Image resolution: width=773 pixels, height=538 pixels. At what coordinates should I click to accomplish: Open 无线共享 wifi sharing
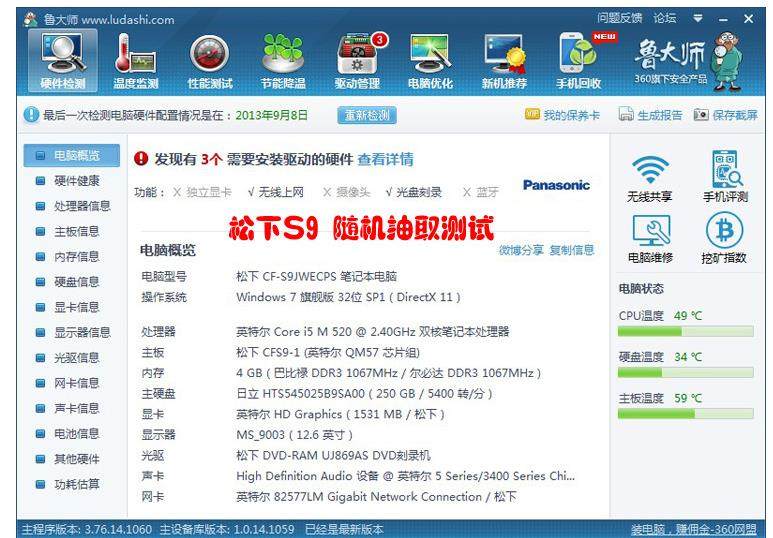tap(650, 179)
